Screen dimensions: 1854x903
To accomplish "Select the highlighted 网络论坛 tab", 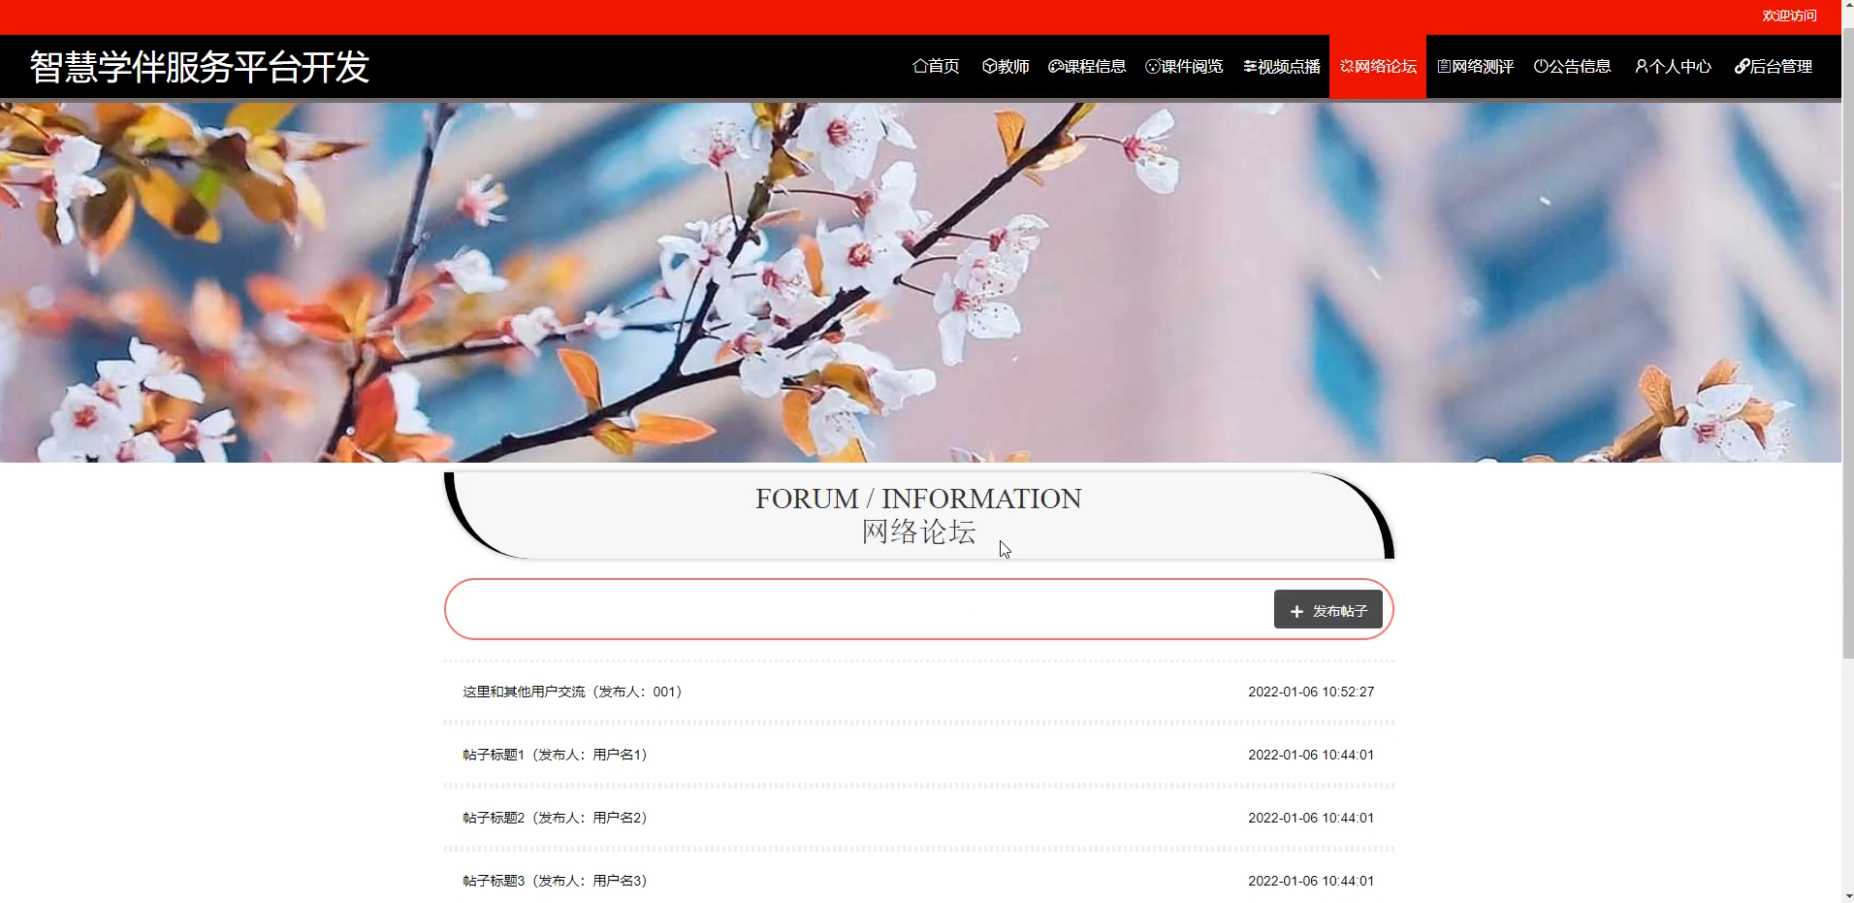I will click(1378, 66).
